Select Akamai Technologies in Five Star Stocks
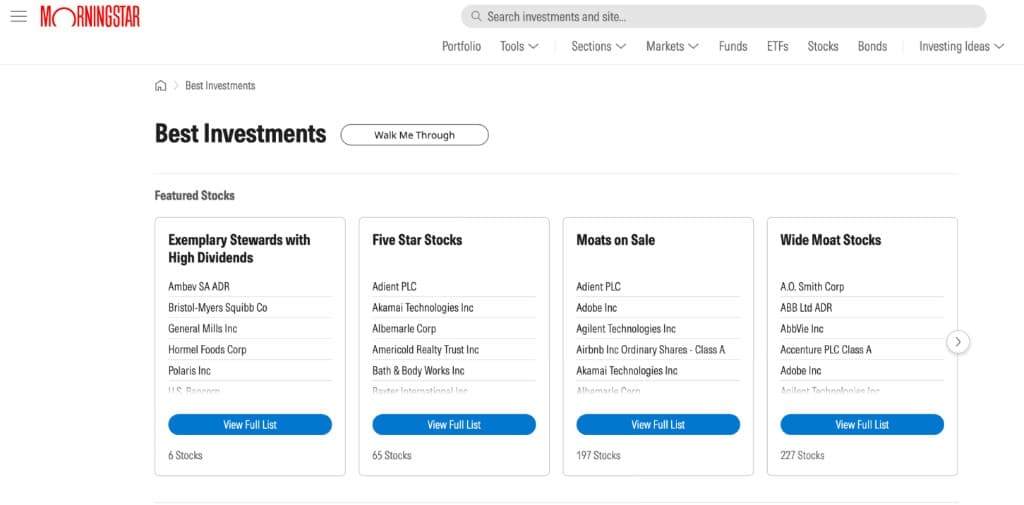 (x=423, y=308)
